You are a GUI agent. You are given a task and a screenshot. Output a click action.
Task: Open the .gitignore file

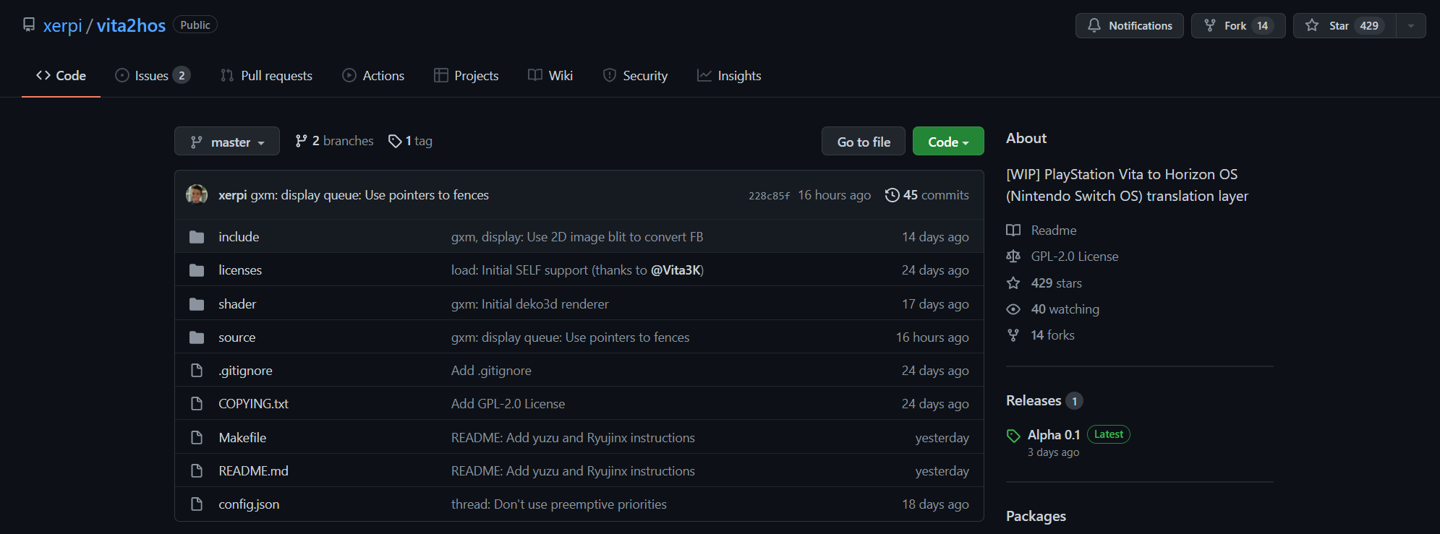[245, 370]
